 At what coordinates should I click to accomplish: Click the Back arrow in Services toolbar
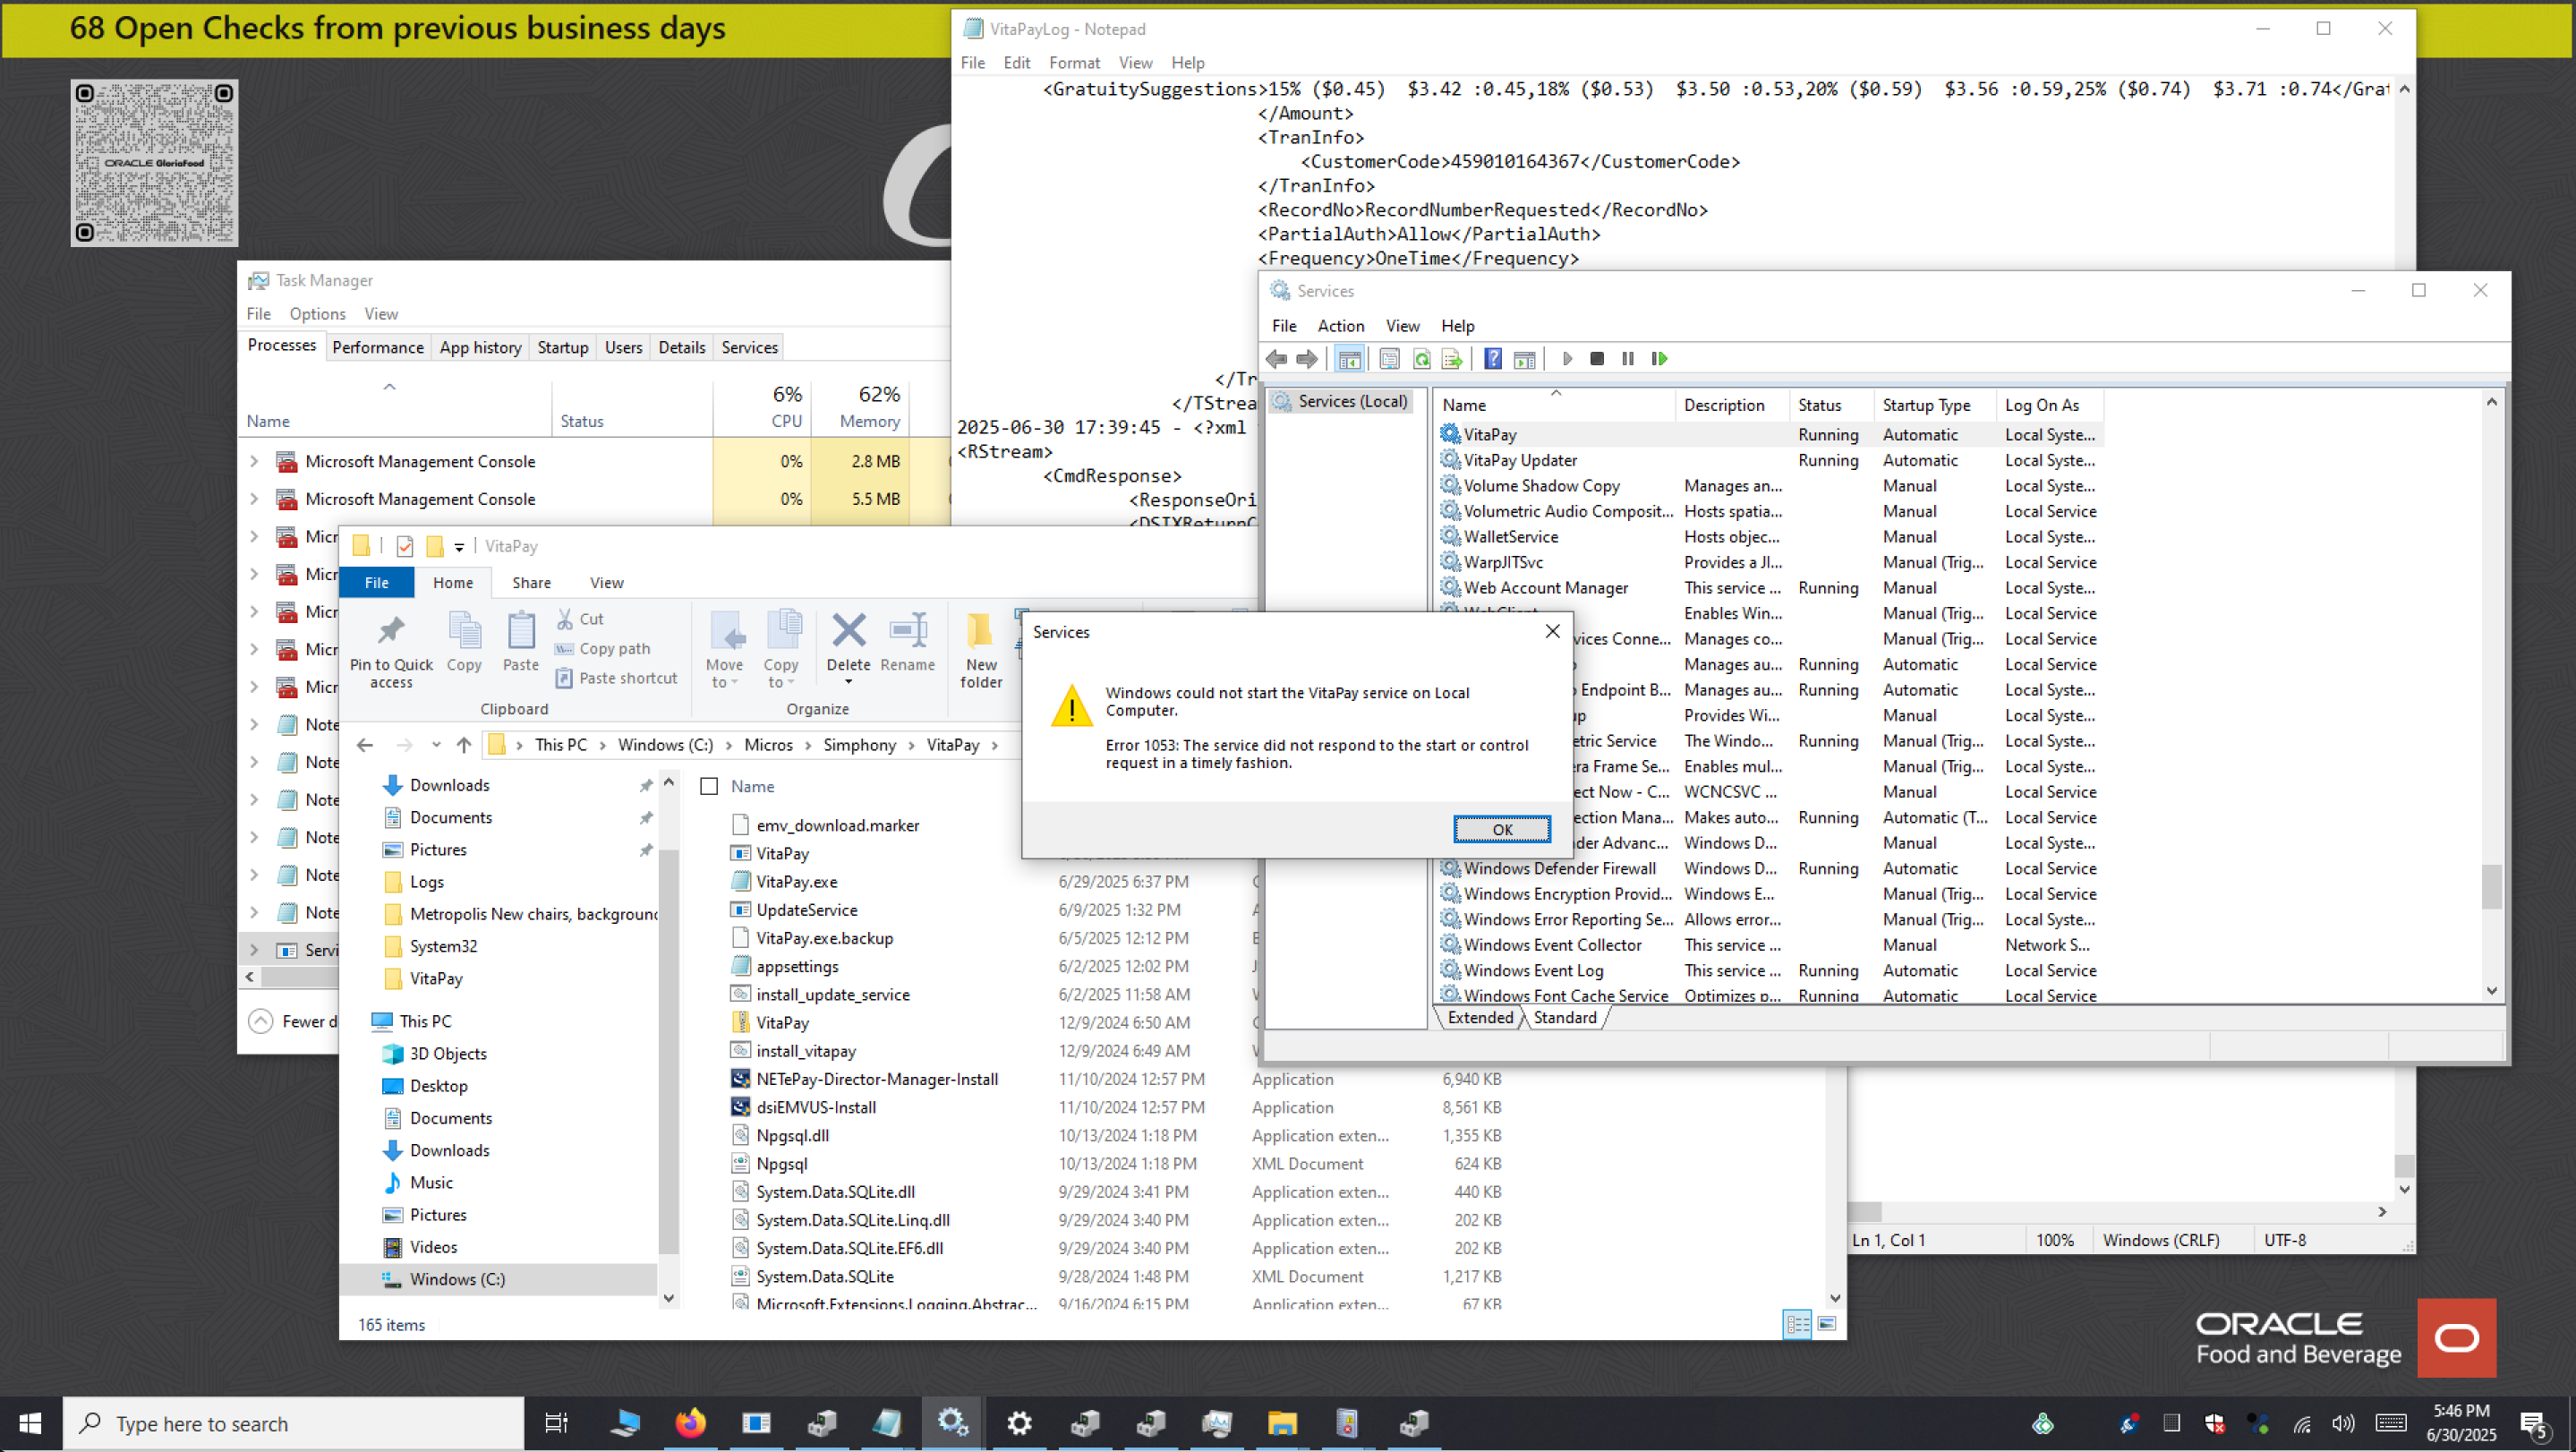click(1276, 358)
